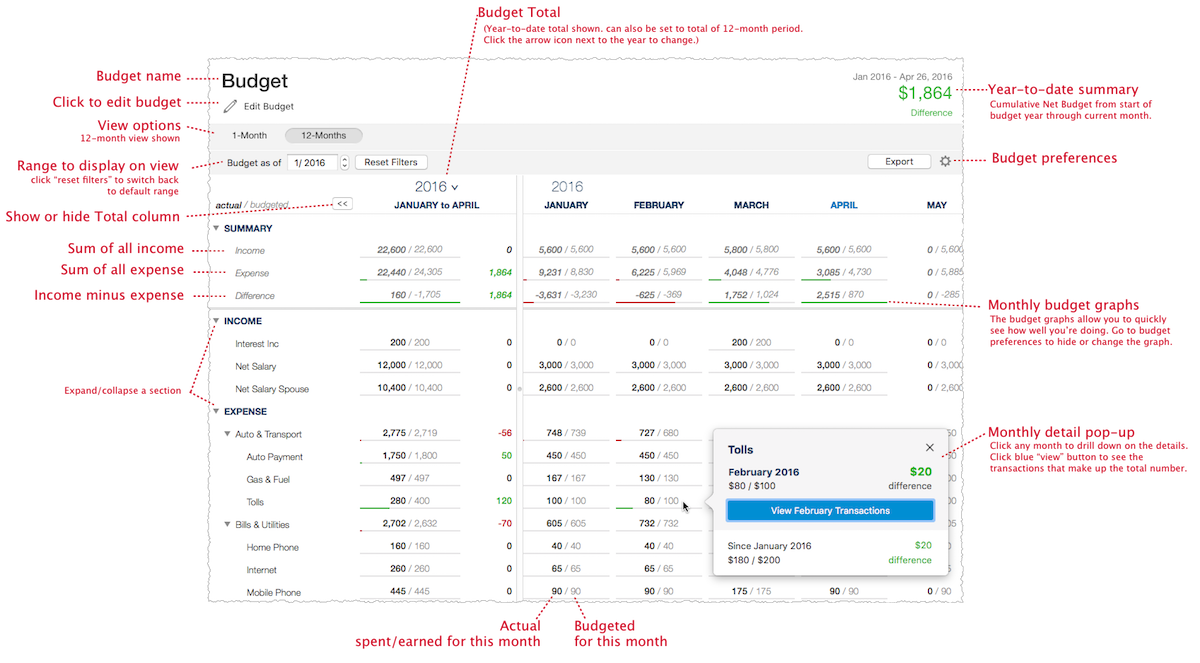
Task: Collapse Bills & Utilities category
Action: click(x=227, y=524)
